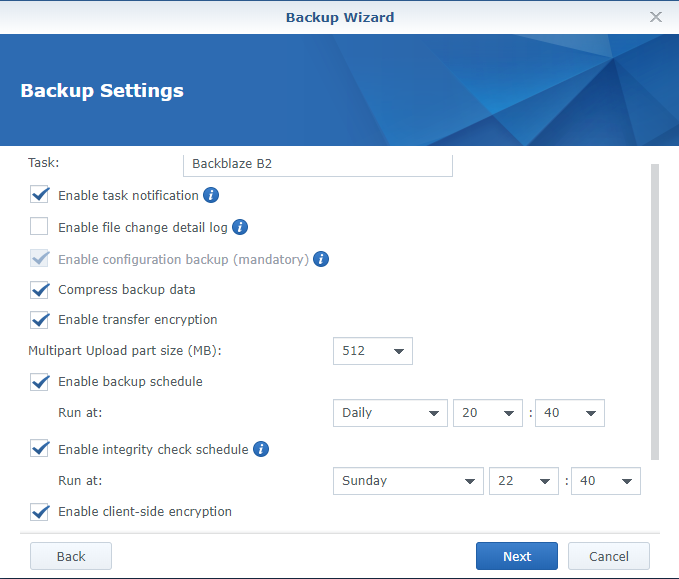Screen dimensions: 679x579
Task: Disable transfer encryption checkbox
Action: coord(40,320)
